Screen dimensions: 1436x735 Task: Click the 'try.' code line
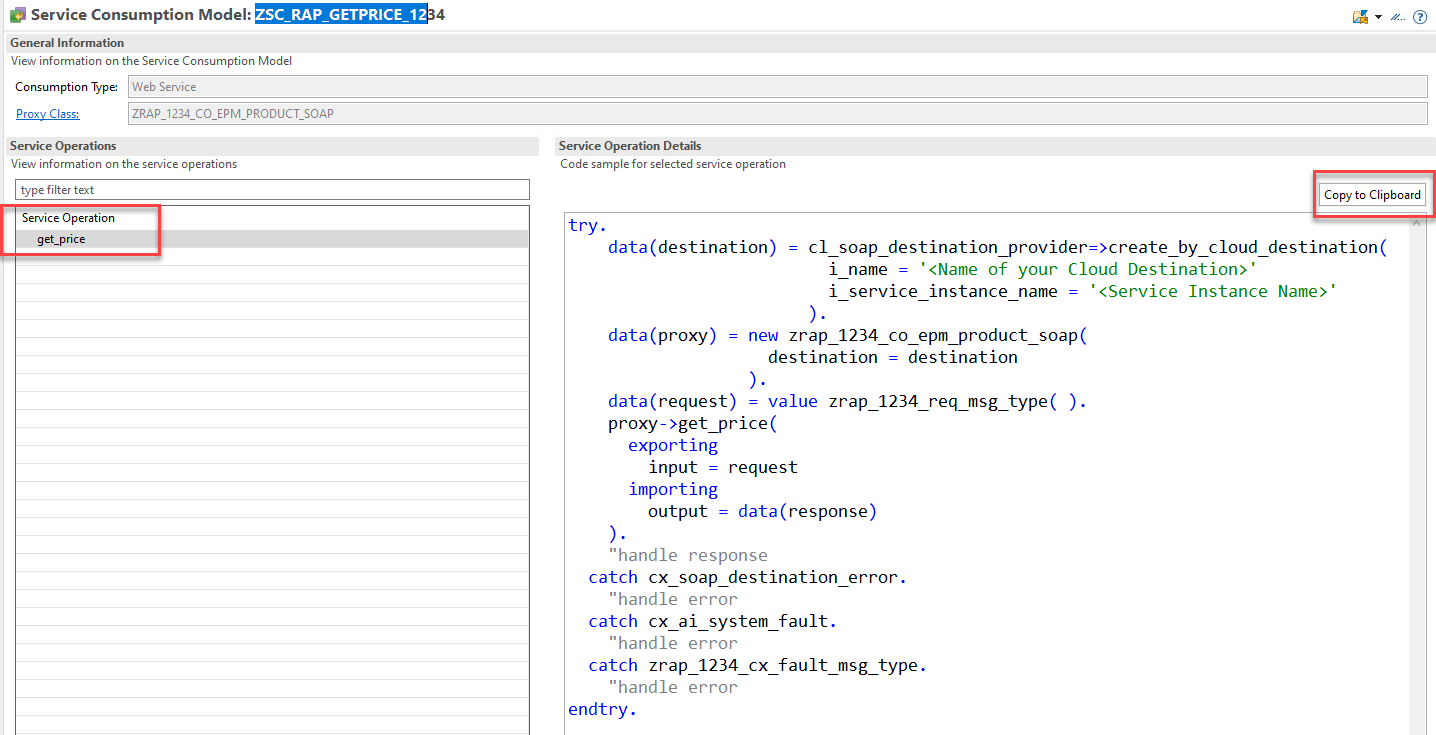pyautogui.click(x=588, y=226)
